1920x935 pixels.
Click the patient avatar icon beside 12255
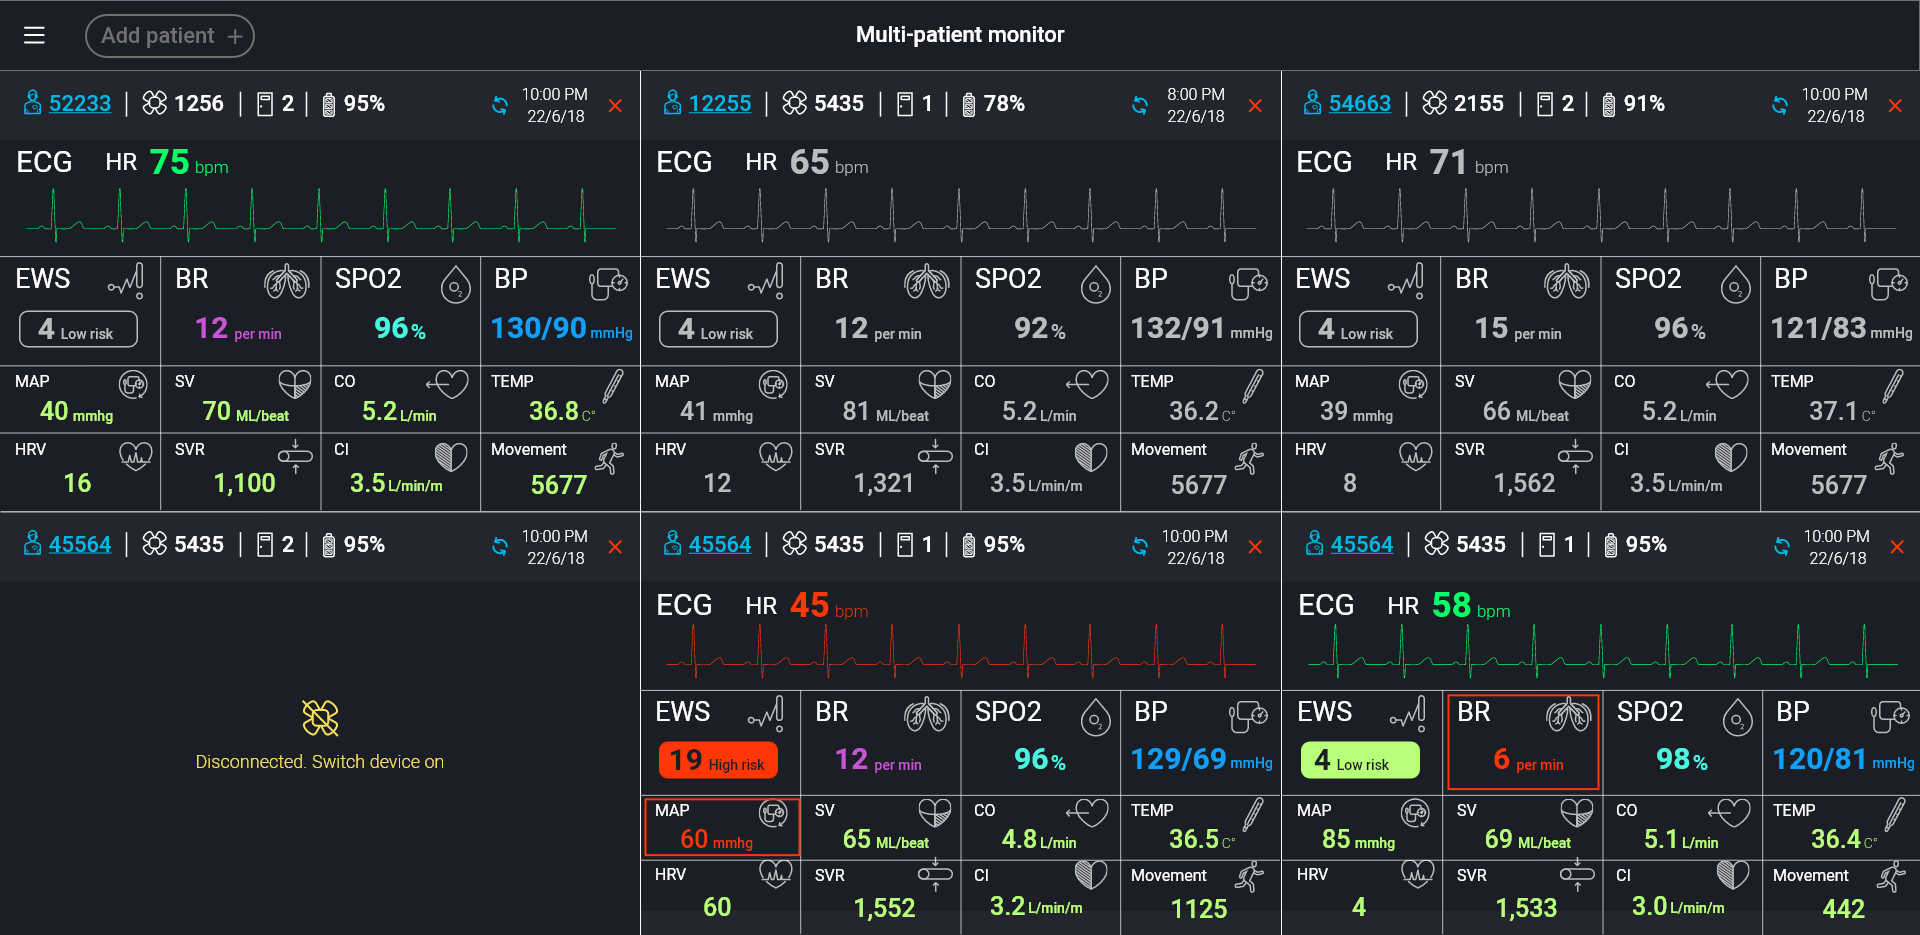671,103
